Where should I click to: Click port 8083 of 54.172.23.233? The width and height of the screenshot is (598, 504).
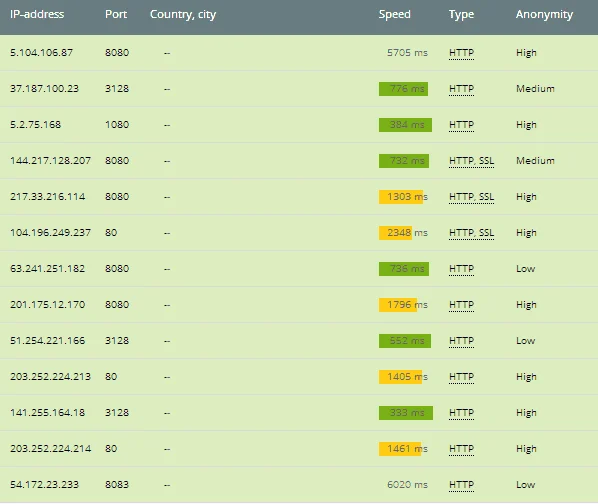pyautogui.click(x=117, y=485)
